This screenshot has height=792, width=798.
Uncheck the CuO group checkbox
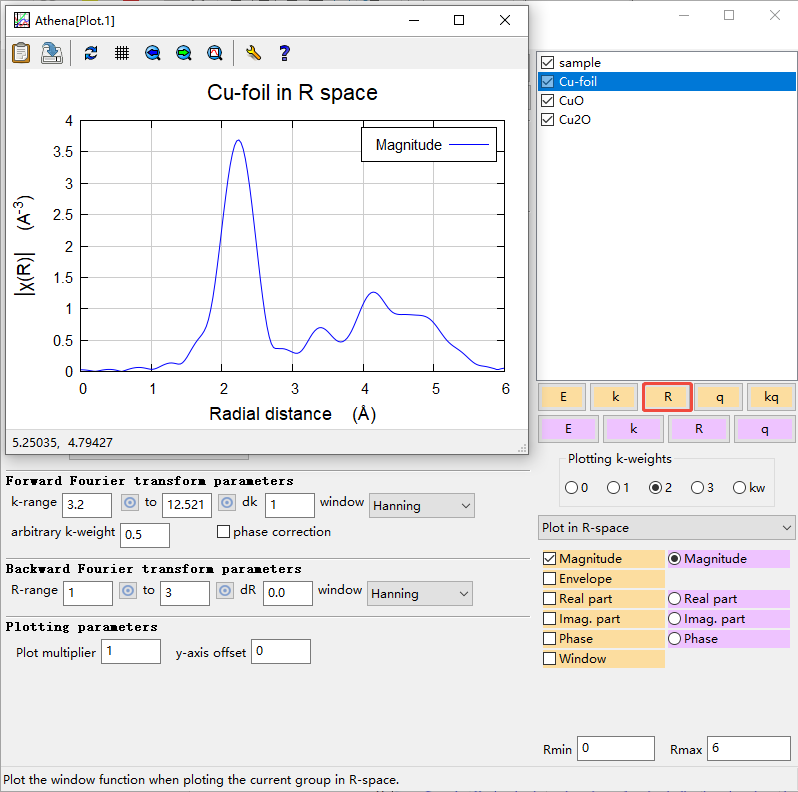(547, 101)
